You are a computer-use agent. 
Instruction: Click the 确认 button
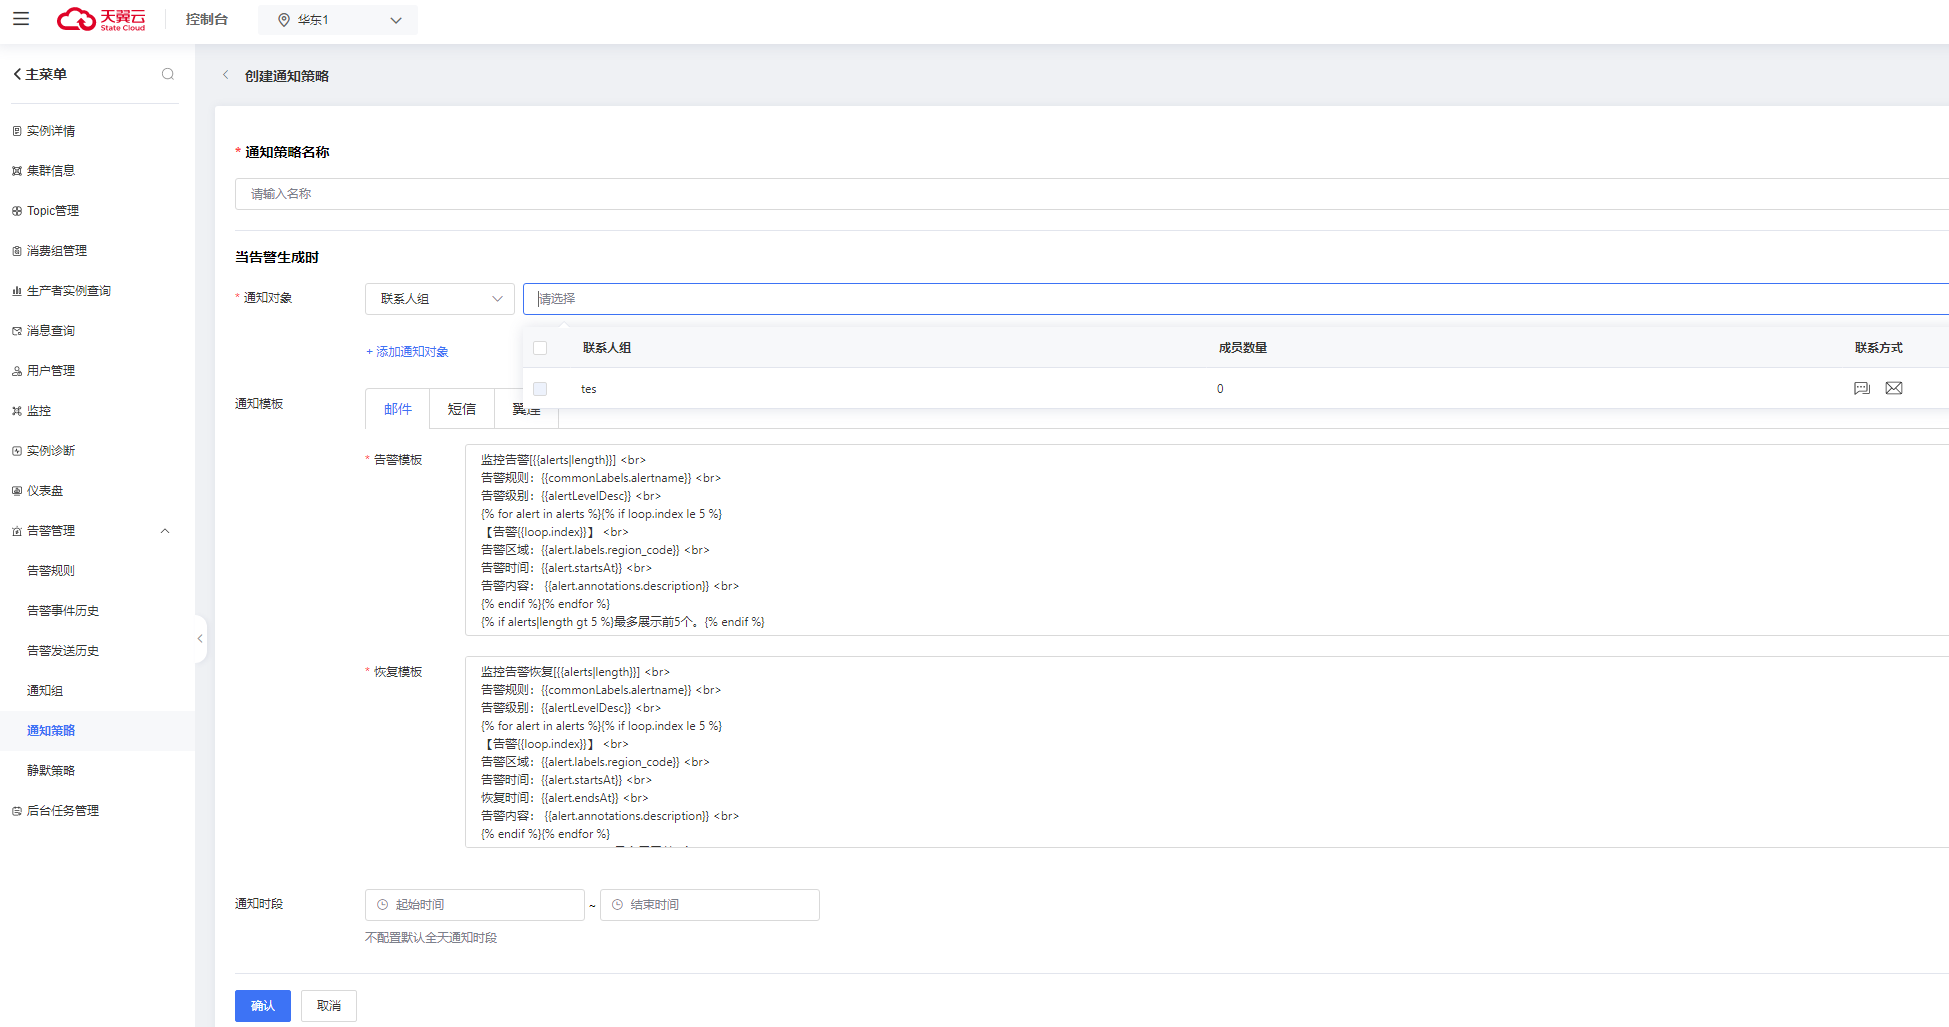(x=262, y=1006)
